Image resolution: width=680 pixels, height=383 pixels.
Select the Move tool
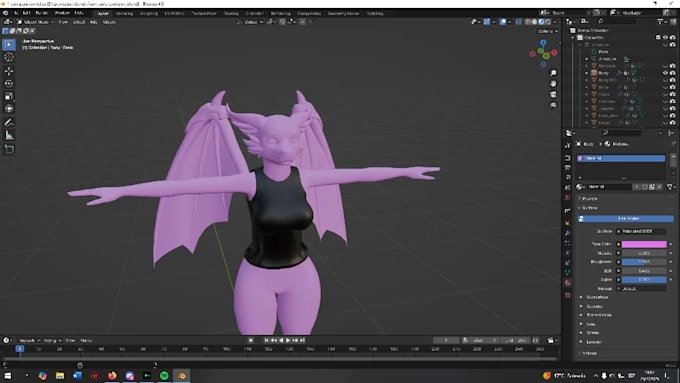(9, 71)
